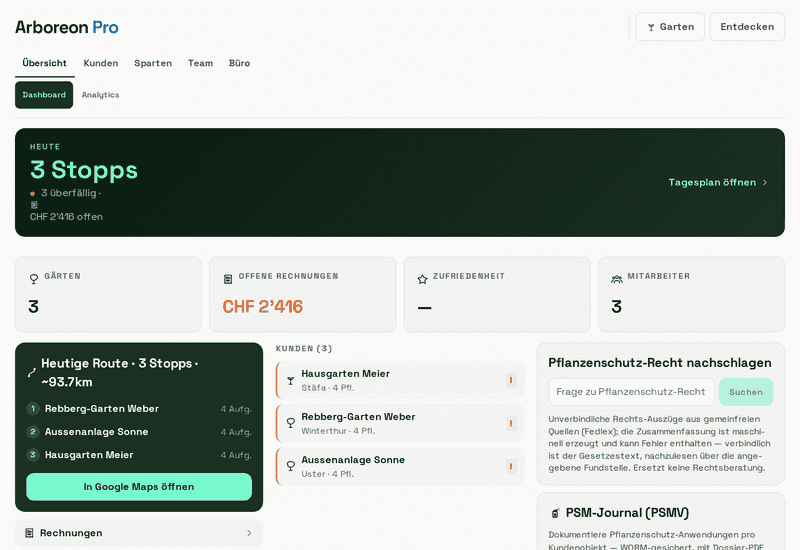Click the PSM-Journal (PSMV) heading
800x550 pixels.
[x=627, y=513]
